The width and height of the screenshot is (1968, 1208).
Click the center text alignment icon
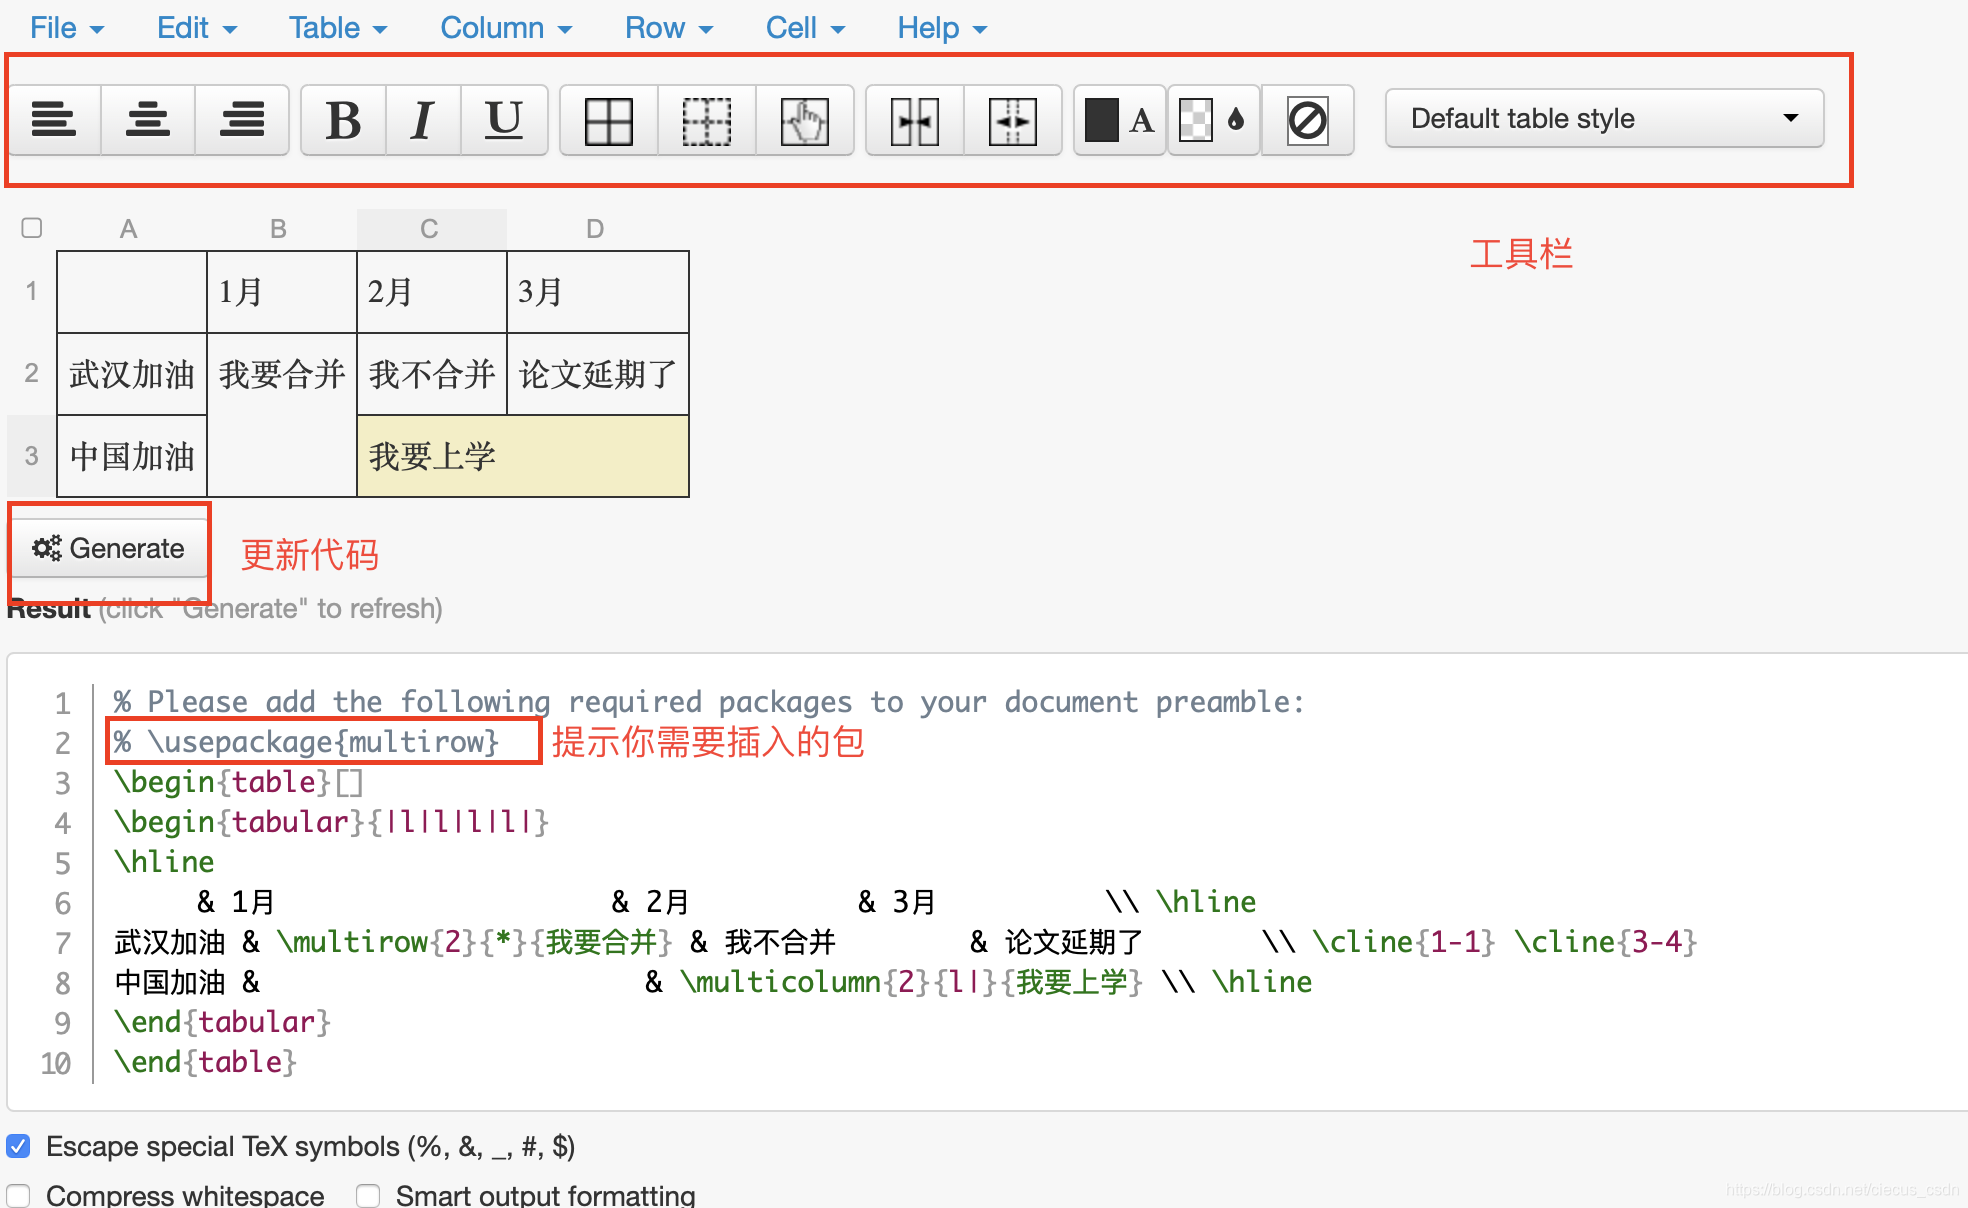tap(148, 120)
